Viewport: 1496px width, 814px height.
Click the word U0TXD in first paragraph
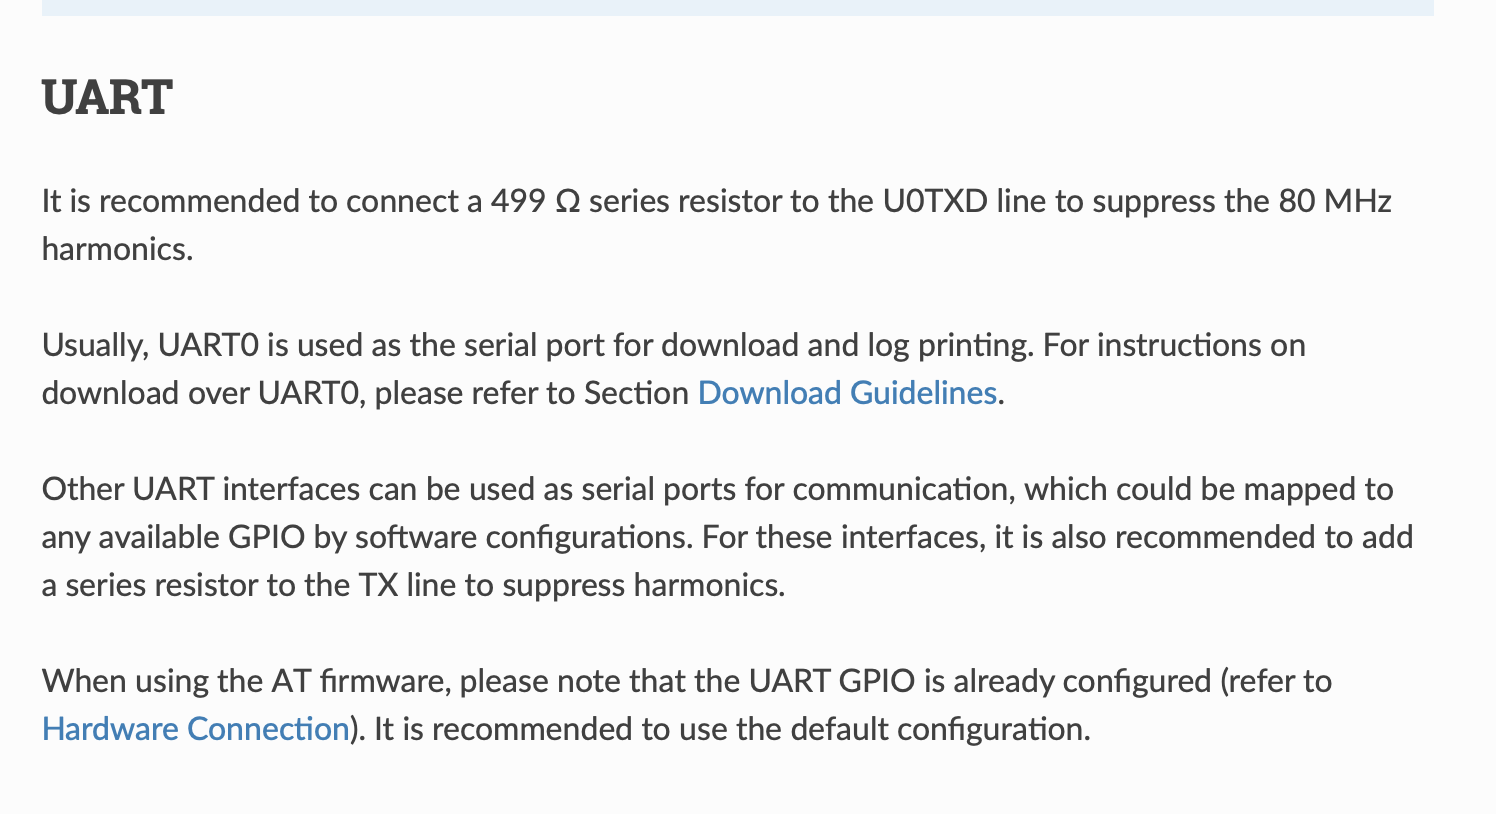(x=935, y=201)
